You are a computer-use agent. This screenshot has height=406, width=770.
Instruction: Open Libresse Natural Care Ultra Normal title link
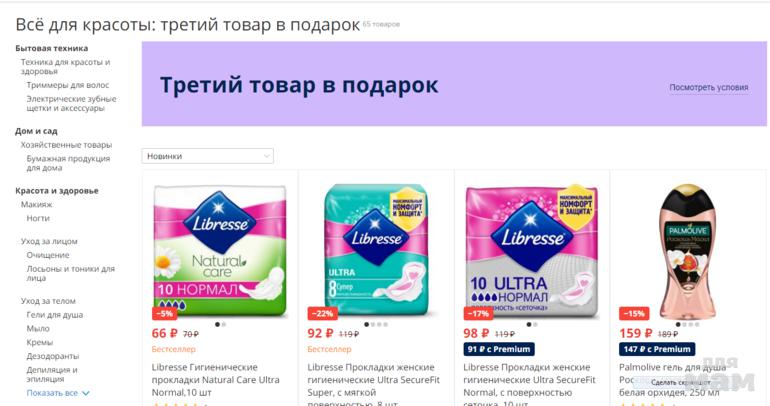click(216, 380)
